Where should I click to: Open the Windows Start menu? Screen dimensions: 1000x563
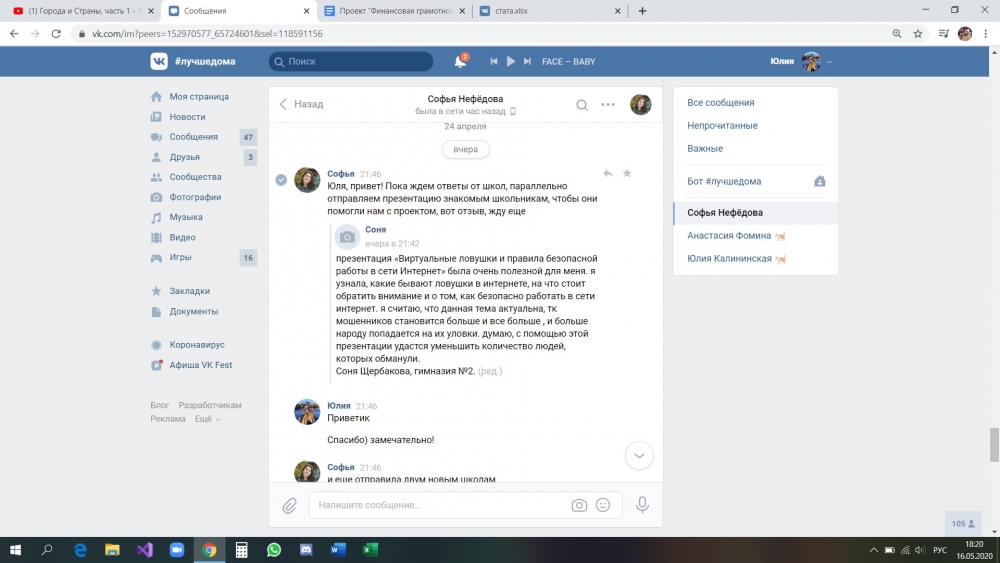click(x=15, y=550)
